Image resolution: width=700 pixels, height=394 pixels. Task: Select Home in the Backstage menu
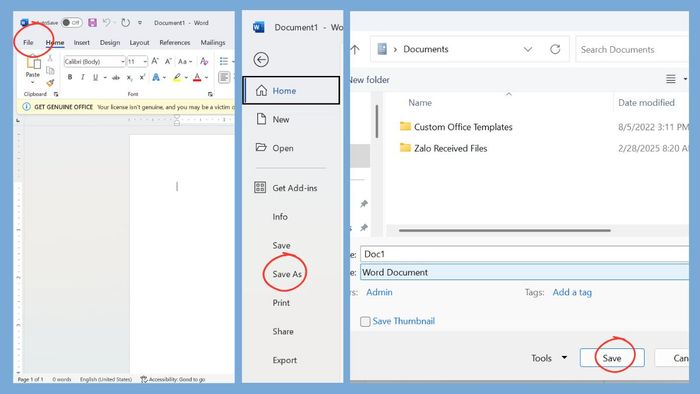292,91
